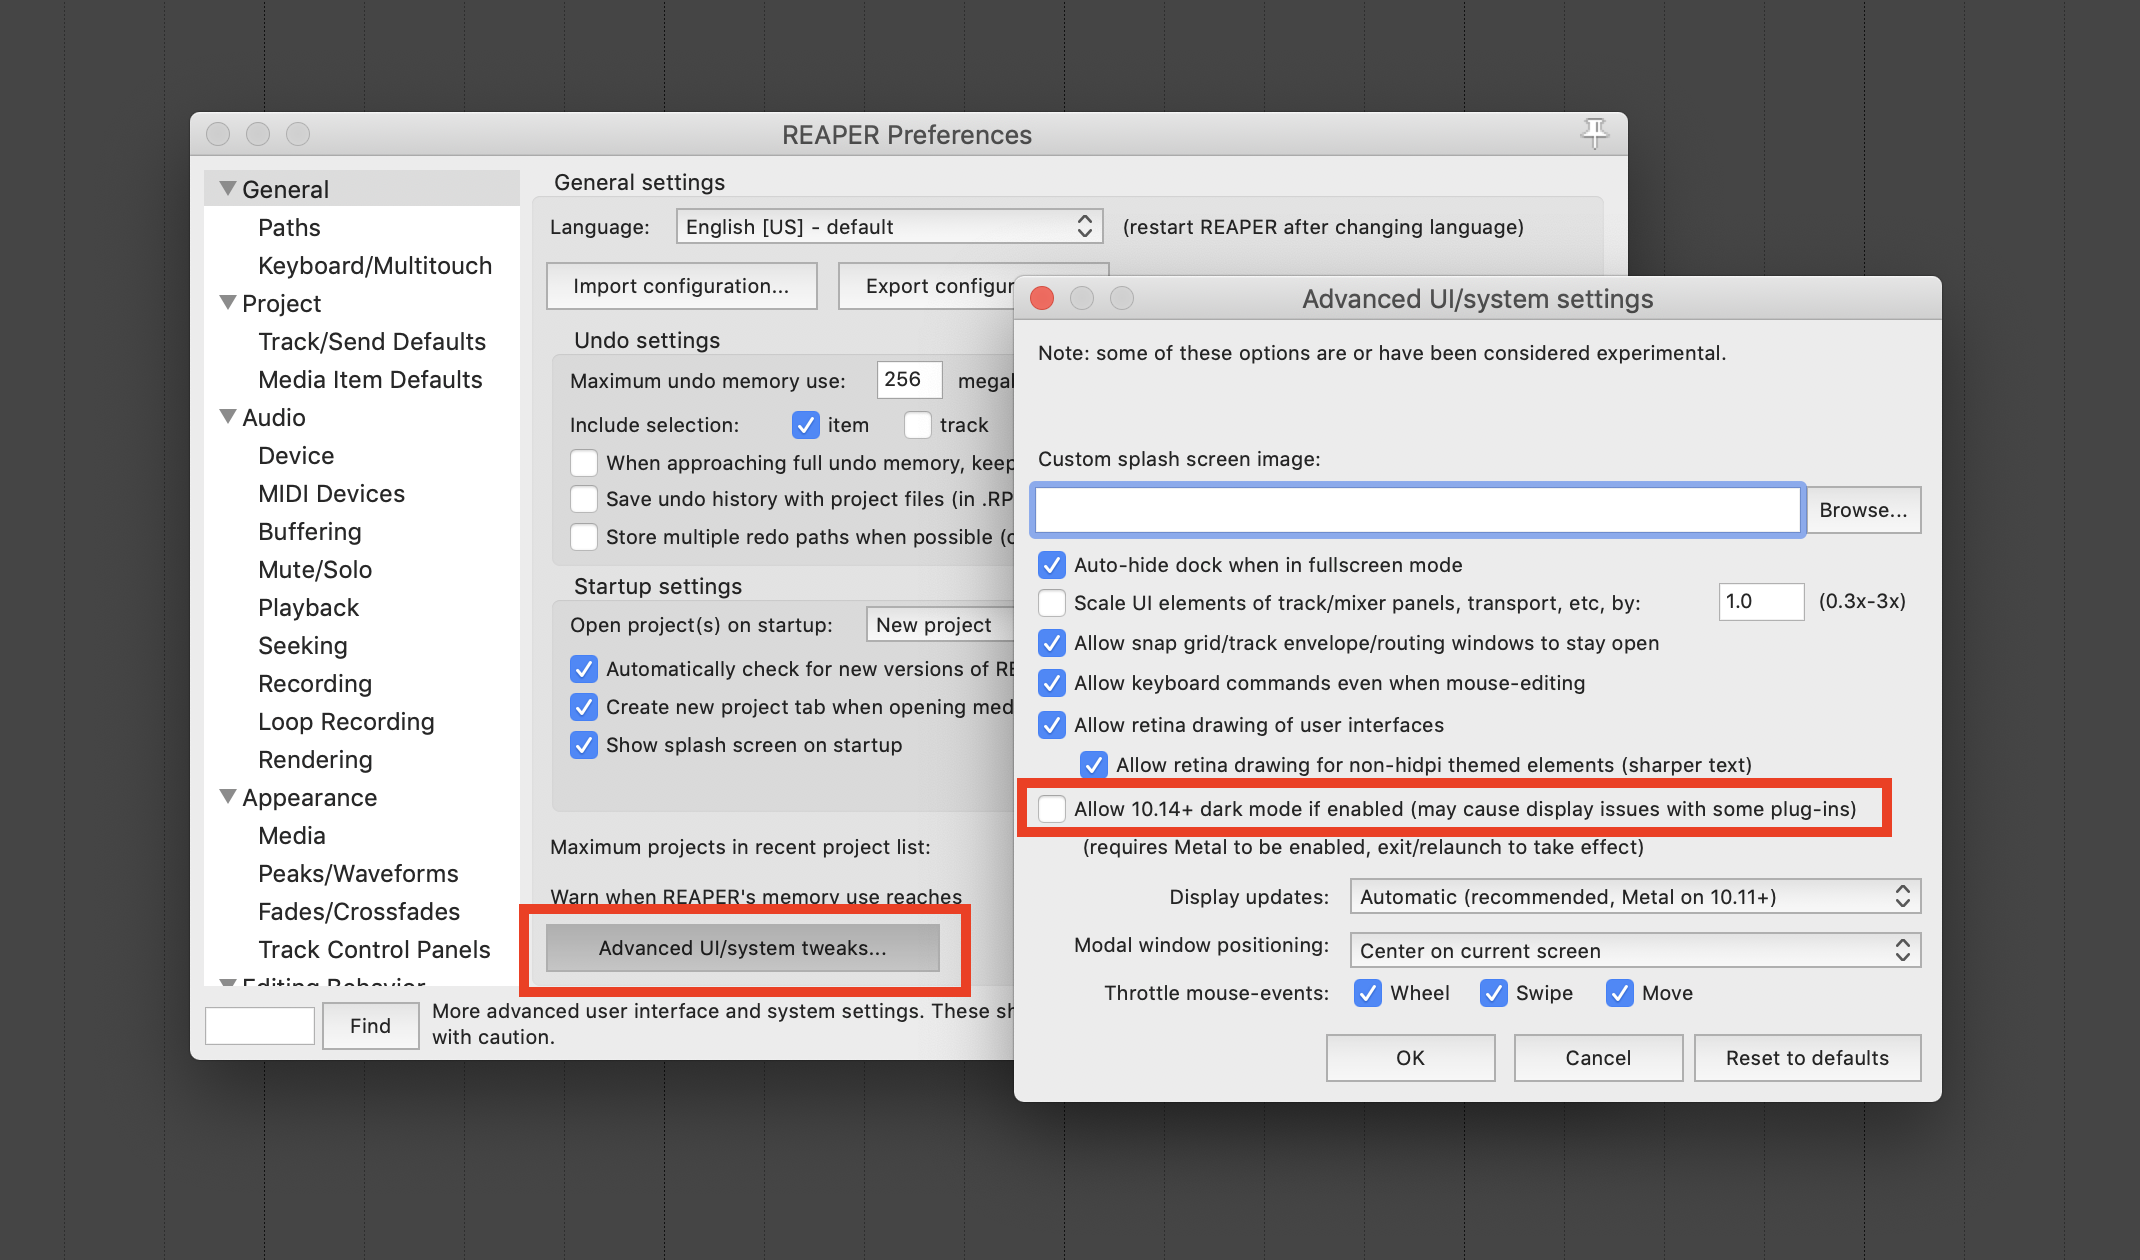Select Media Item Defaults page
Screen dimensions: 2140x1260
tap(370, 379)
